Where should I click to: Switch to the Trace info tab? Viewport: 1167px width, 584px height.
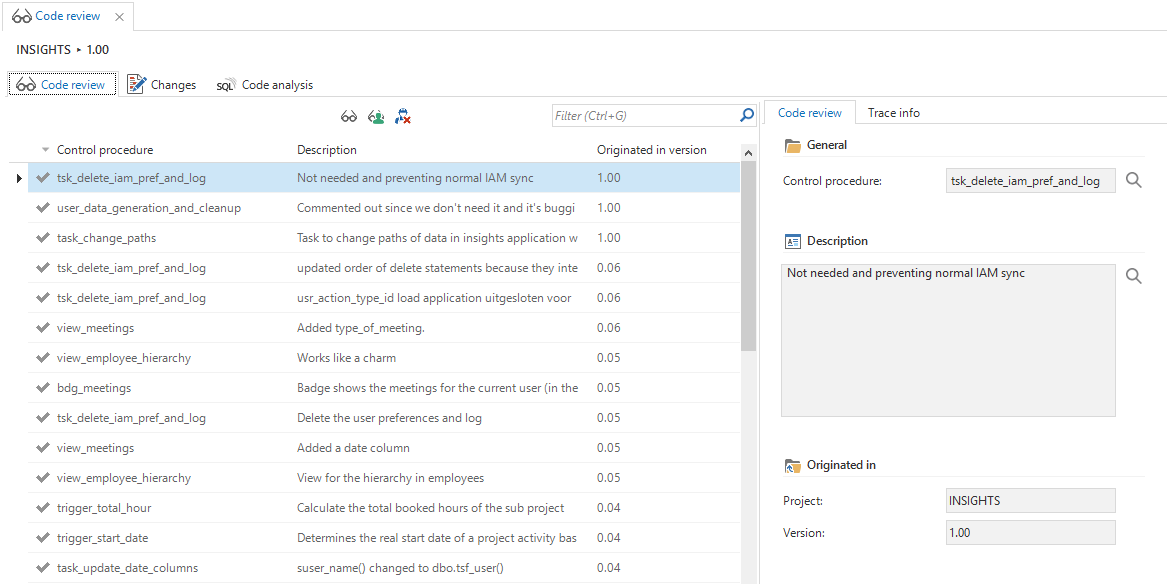(x=893, y=113)
